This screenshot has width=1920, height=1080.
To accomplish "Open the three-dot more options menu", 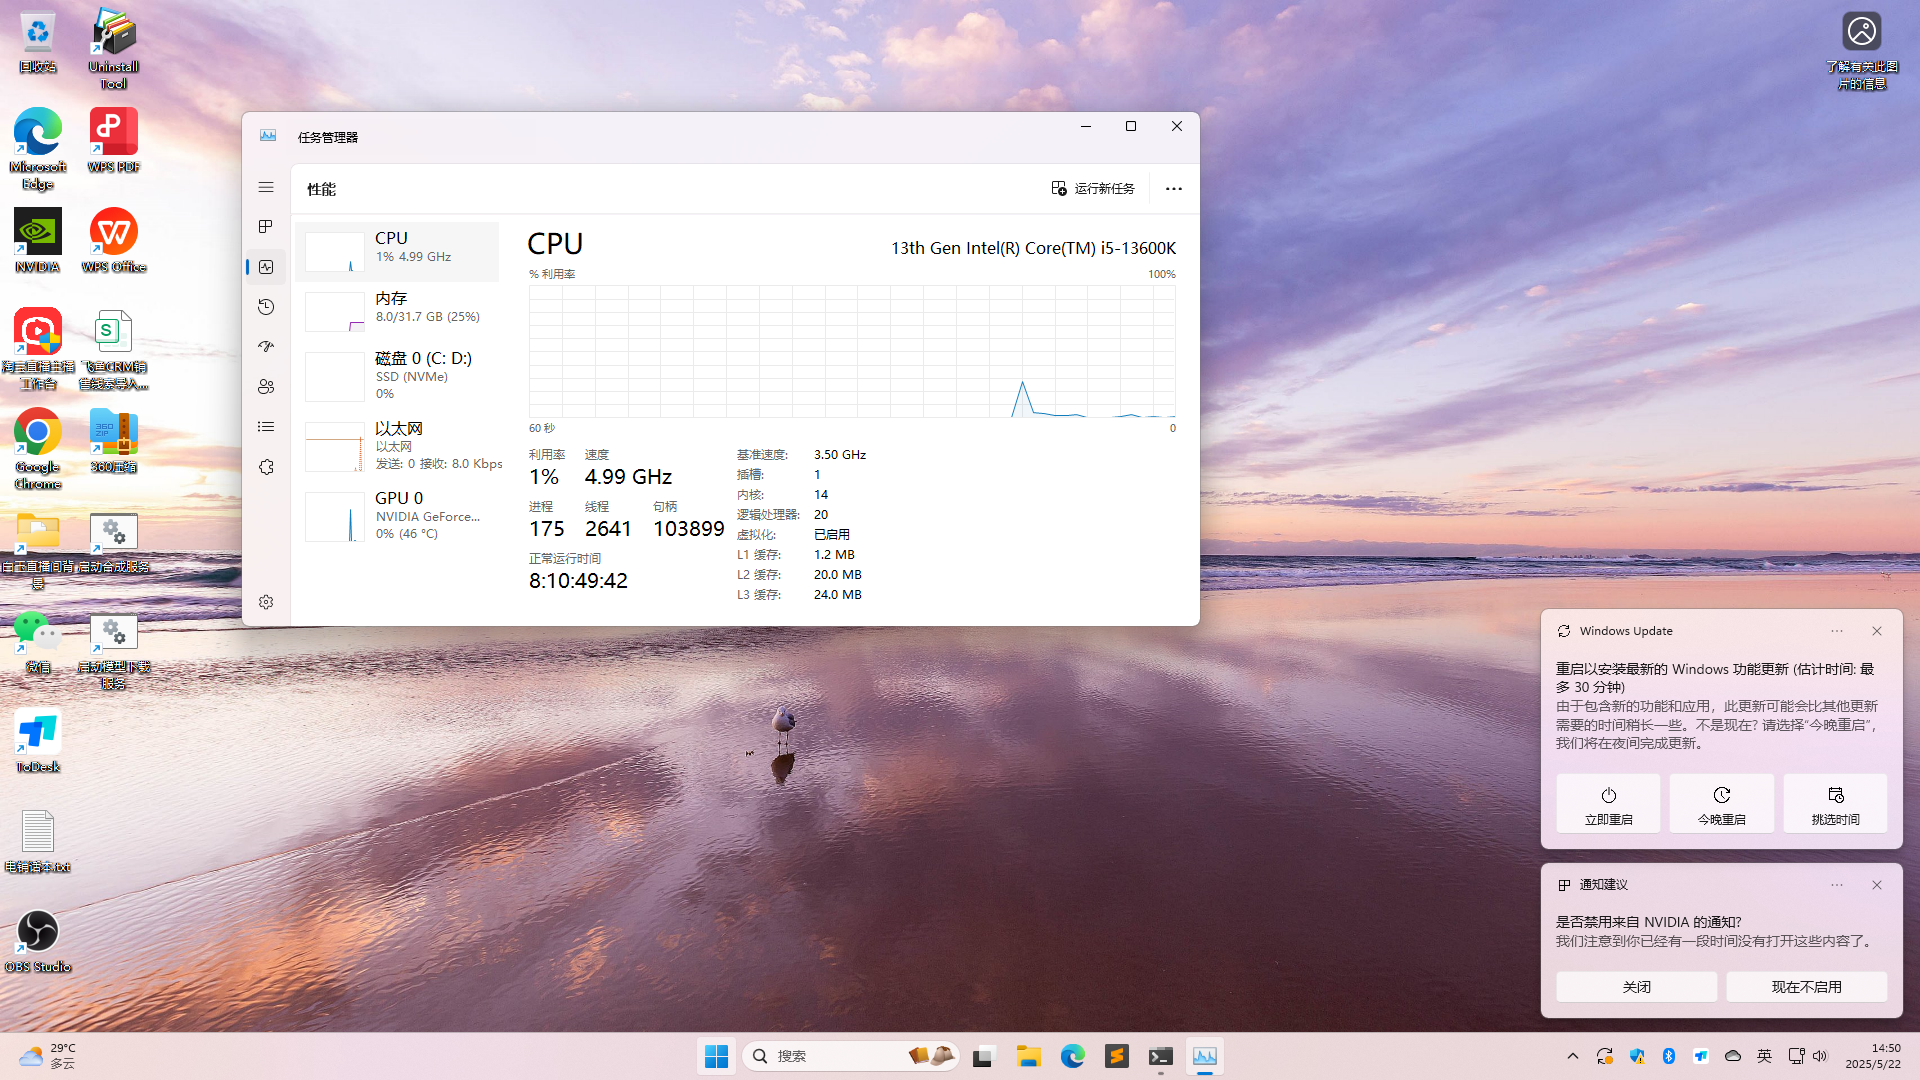I will [1173, 189].
